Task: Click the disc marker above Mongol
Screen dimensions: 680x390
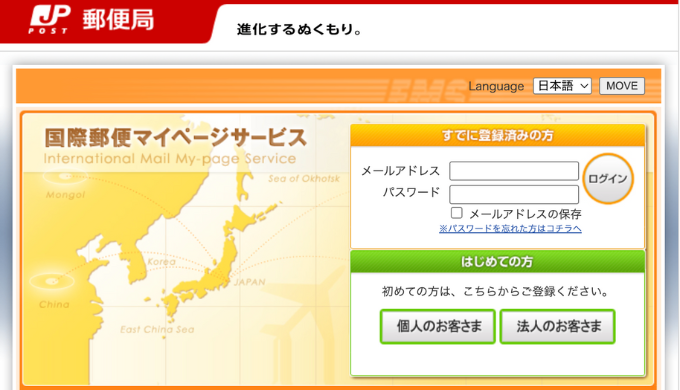Action: [65, 176]
